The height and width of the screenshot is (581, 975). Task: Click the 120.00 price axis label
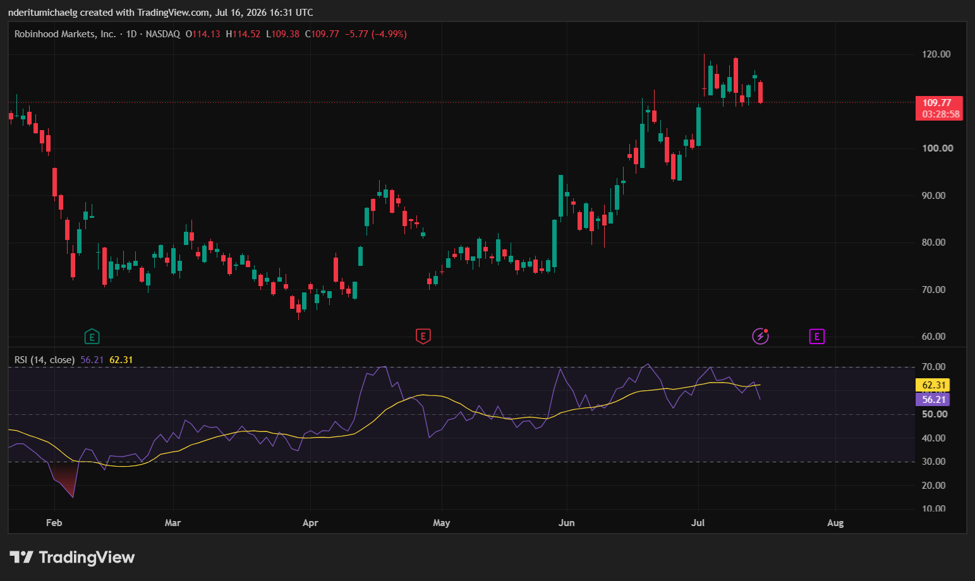(936, 54)
